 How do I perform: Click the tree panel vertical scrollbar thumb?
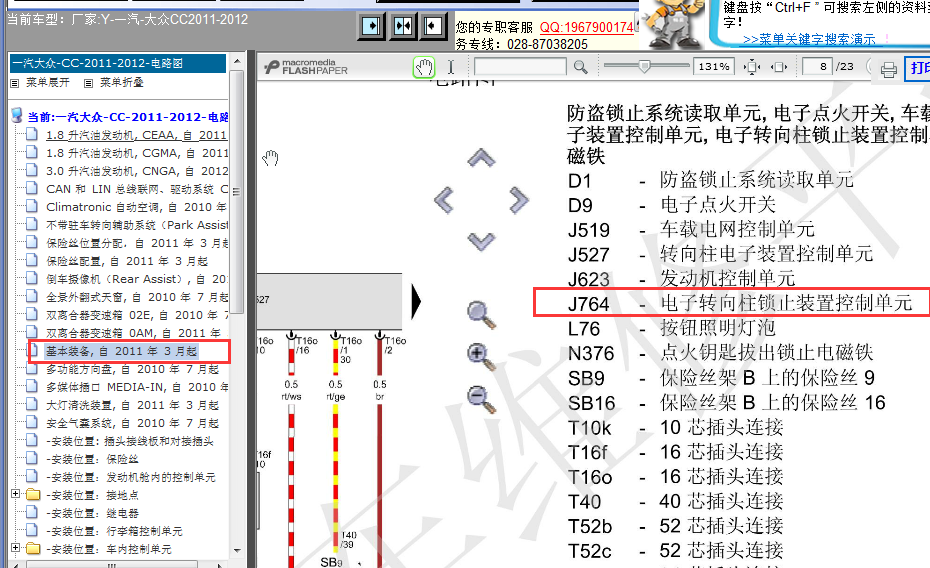(x=237, y=191)
